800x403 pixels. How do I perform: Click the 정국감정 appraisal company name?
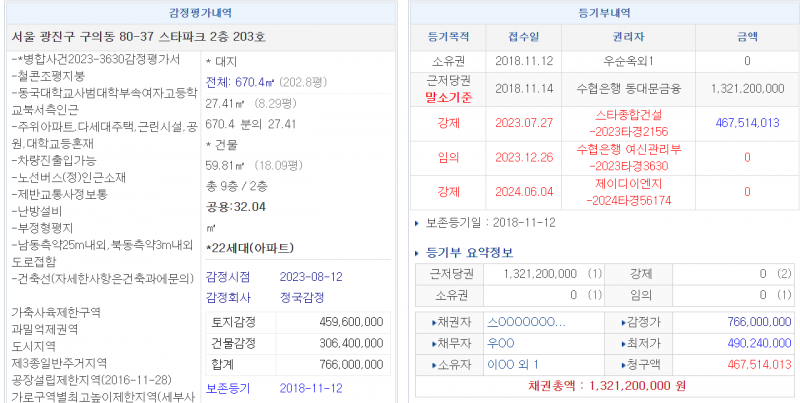point(300,297)
